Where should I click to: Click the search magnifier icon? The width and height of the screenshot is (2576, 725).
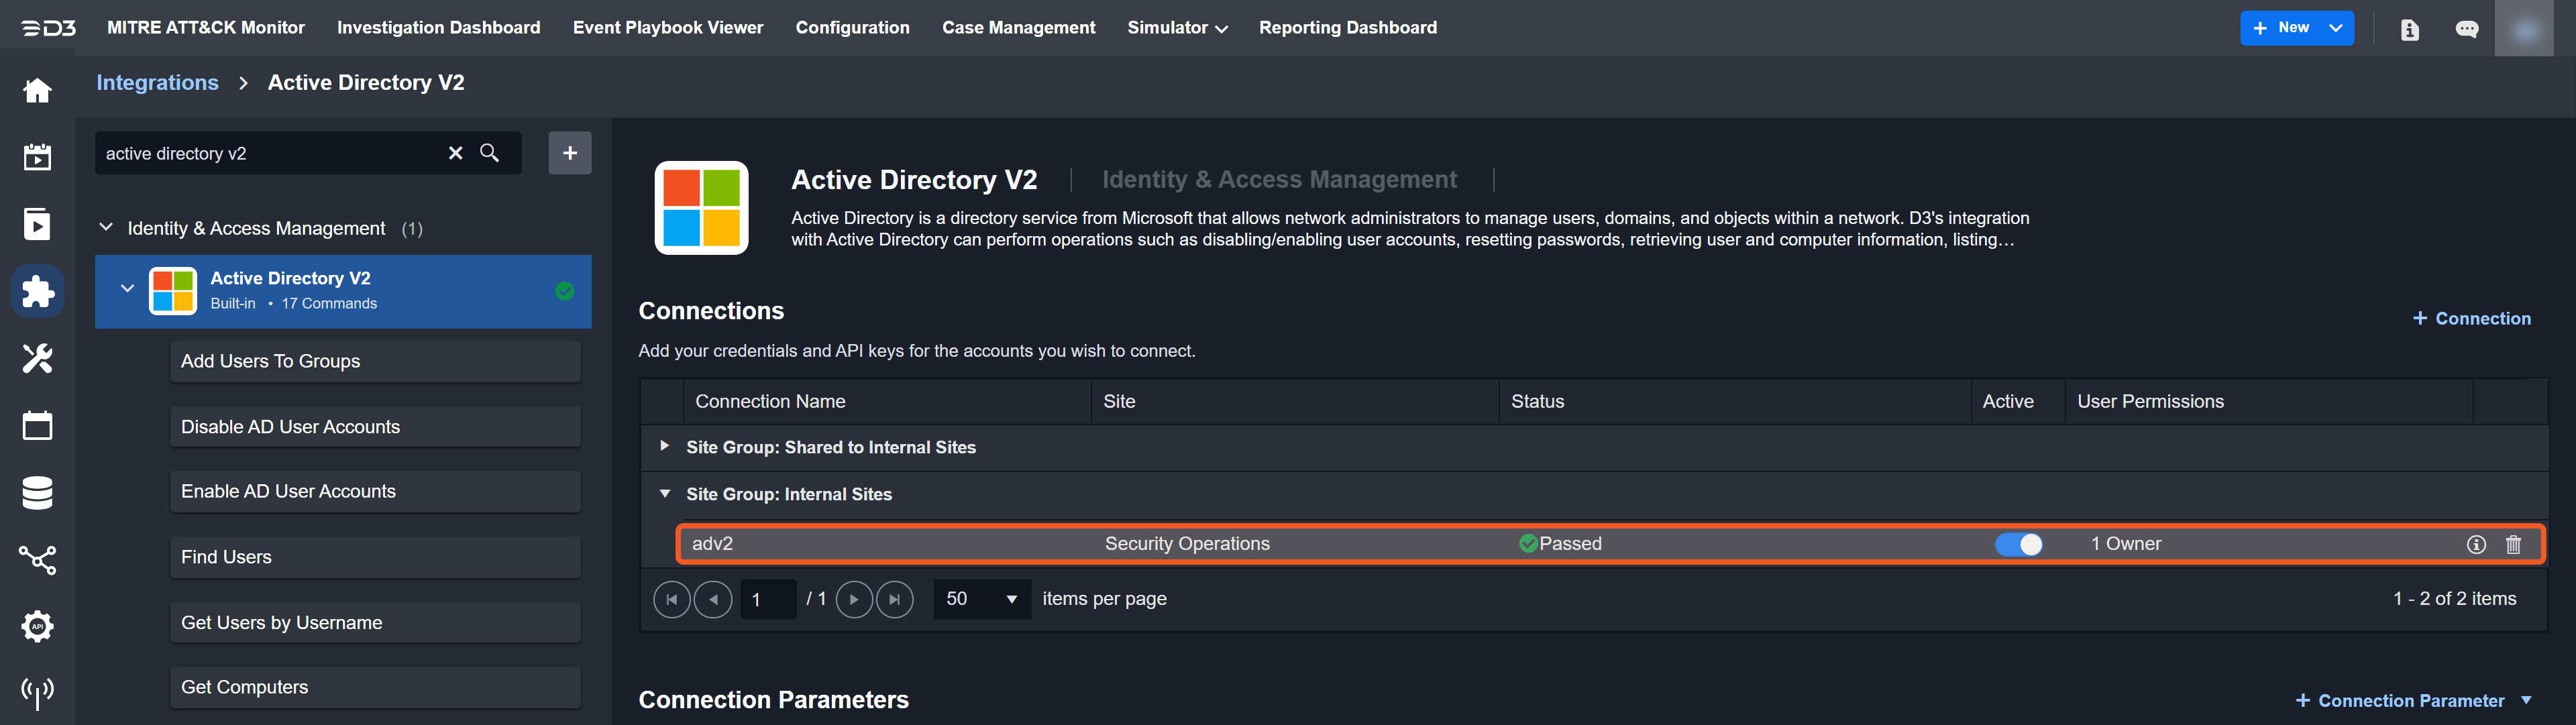(490, 153)
